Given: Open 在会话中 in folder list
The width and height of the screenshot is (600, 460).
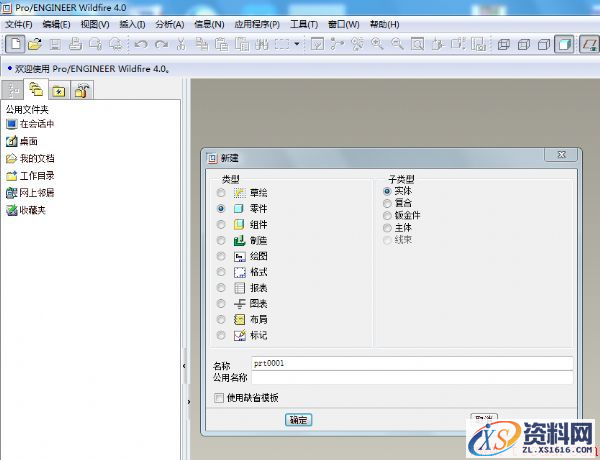Looking at the screenshot, I should pyautogui.click(x=30, y=124).
